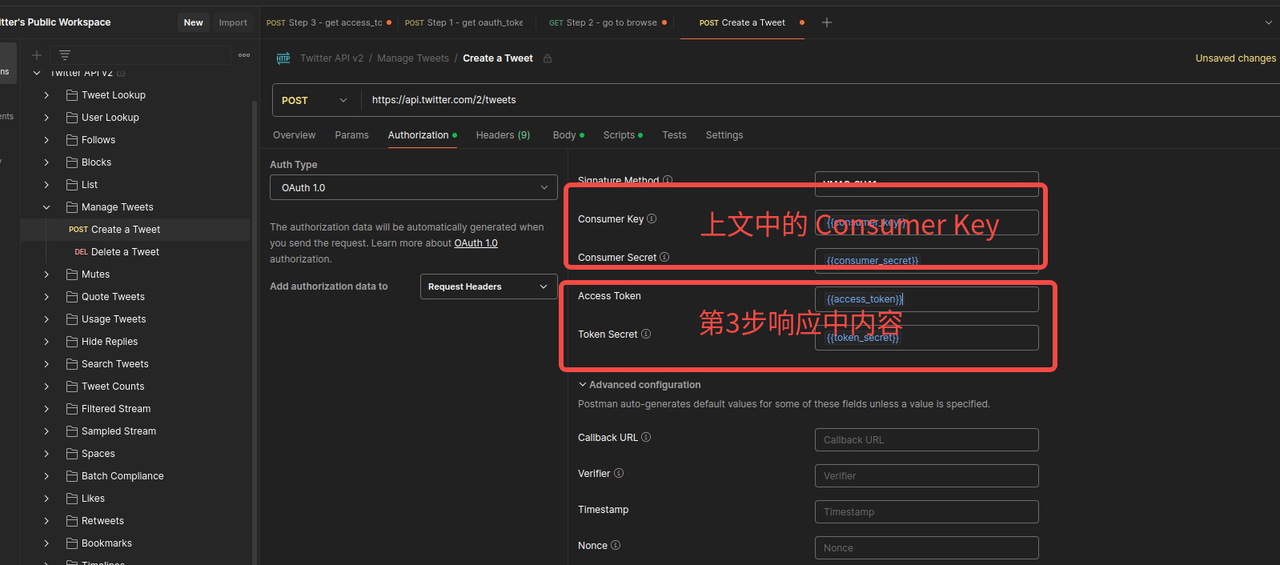Click the HTTP request type icon in the breadcrumb
The width and height of the screenshot is (1280, 565).
tap(283, 58)
